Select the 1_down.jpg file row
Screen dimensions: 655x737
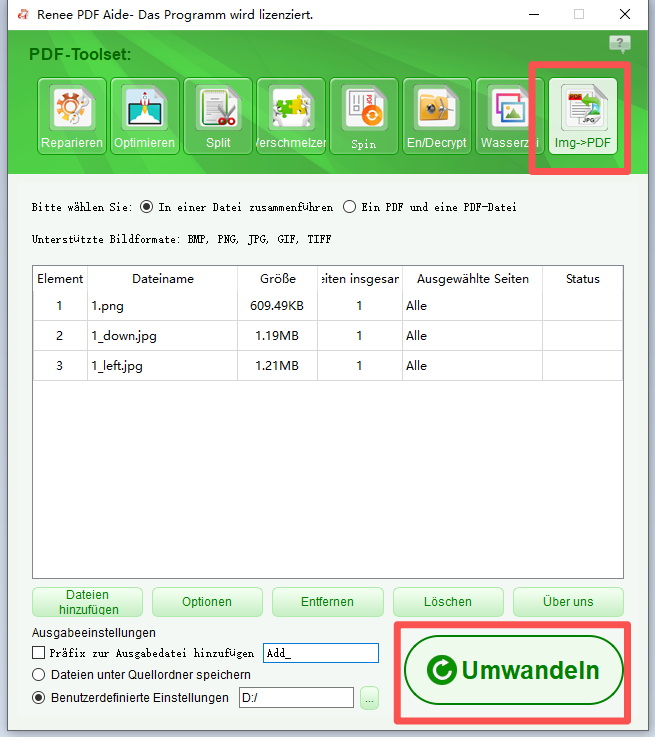pyautogui.click(x=160, y=336)
